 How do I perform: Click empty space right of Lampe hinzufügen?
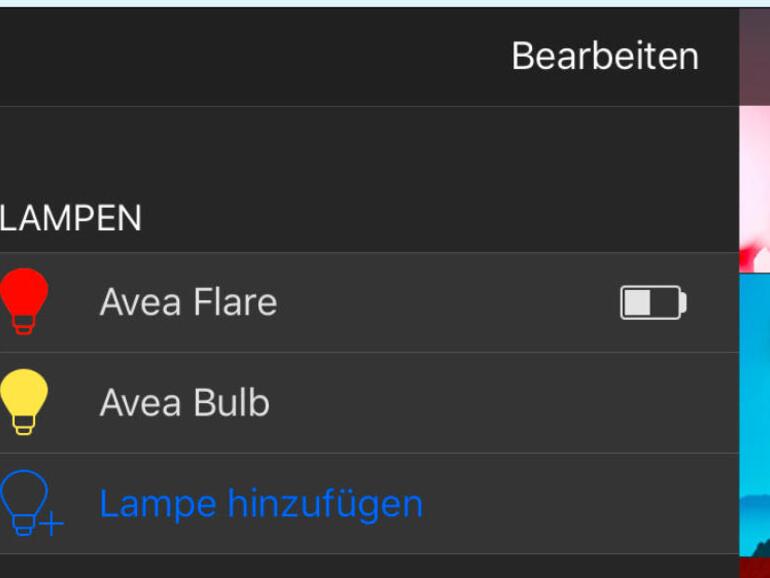[x=580, y=503]
